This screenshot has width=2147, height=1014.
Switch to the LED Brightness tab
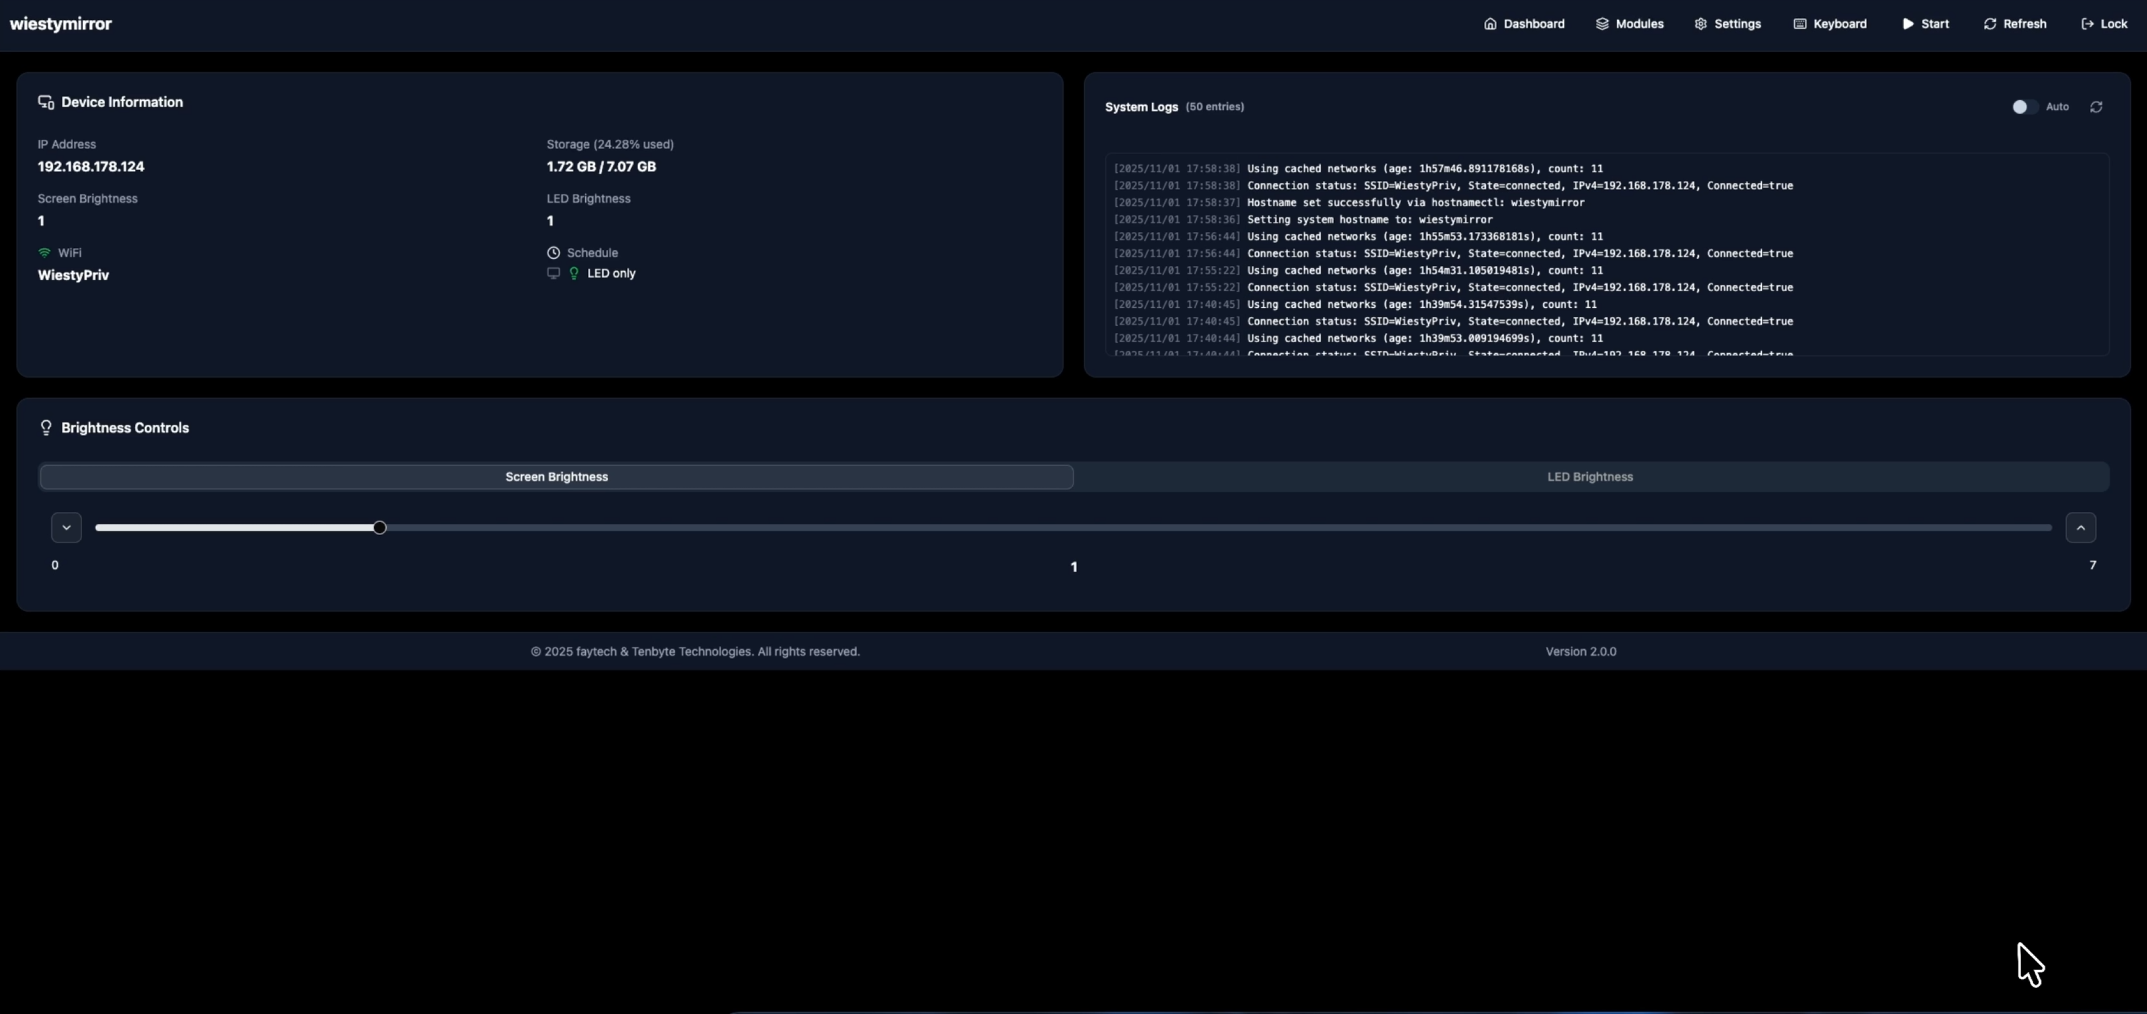click(1590, 477)
